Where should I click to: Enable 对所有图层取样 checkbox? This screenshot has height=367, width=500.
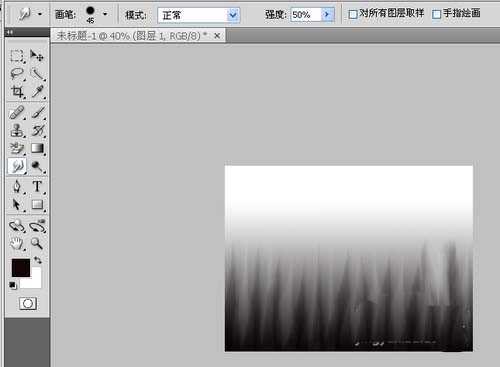point(353,14)
